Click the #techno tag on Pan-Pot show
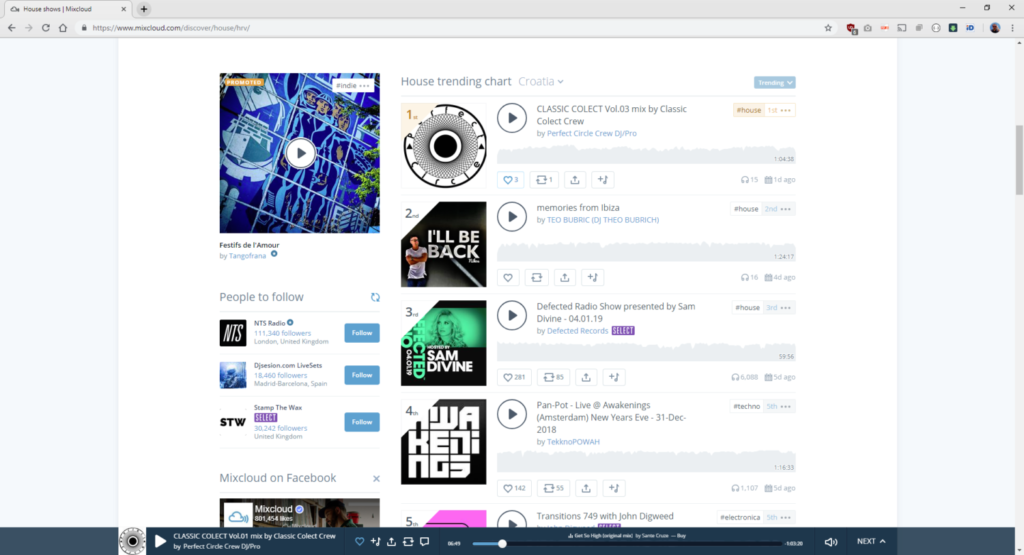1024x555 pixels. pyautogui.click(x=746, y=406)
